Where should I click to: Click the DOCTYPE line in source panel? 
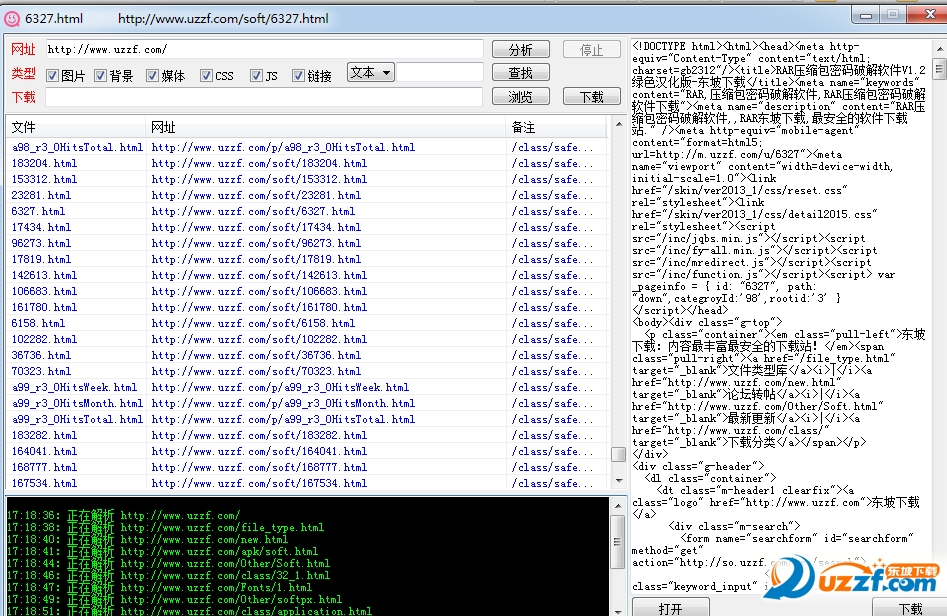point(746,46)
